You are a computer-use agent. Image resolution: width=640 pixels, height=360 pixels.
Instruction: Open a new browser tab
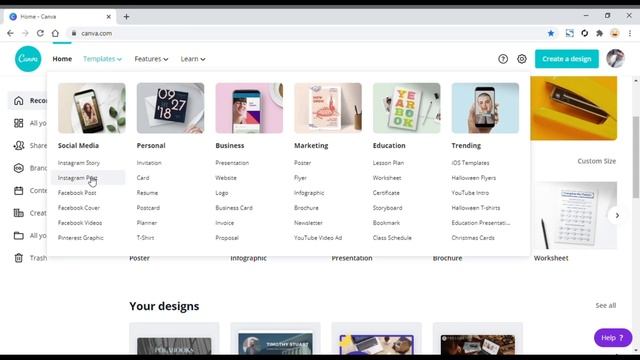(127, 17)
